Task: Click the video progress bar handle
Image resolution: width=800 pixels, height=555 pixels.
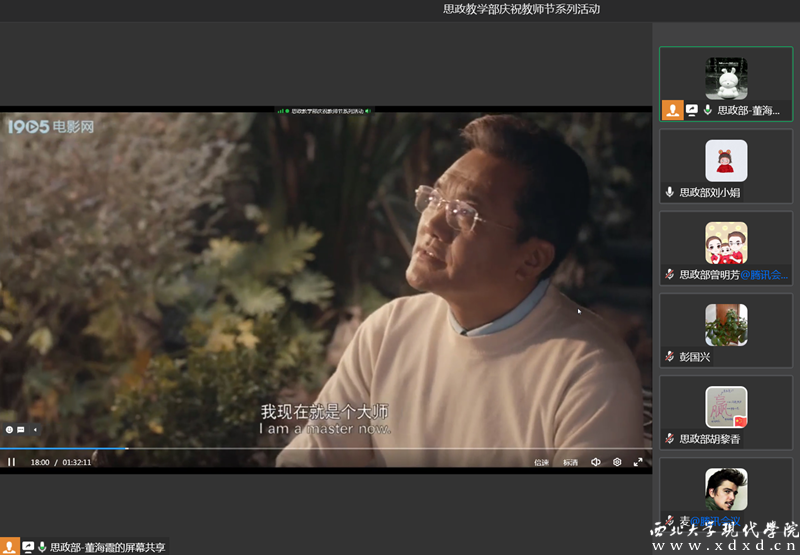Action: (127, 448)
